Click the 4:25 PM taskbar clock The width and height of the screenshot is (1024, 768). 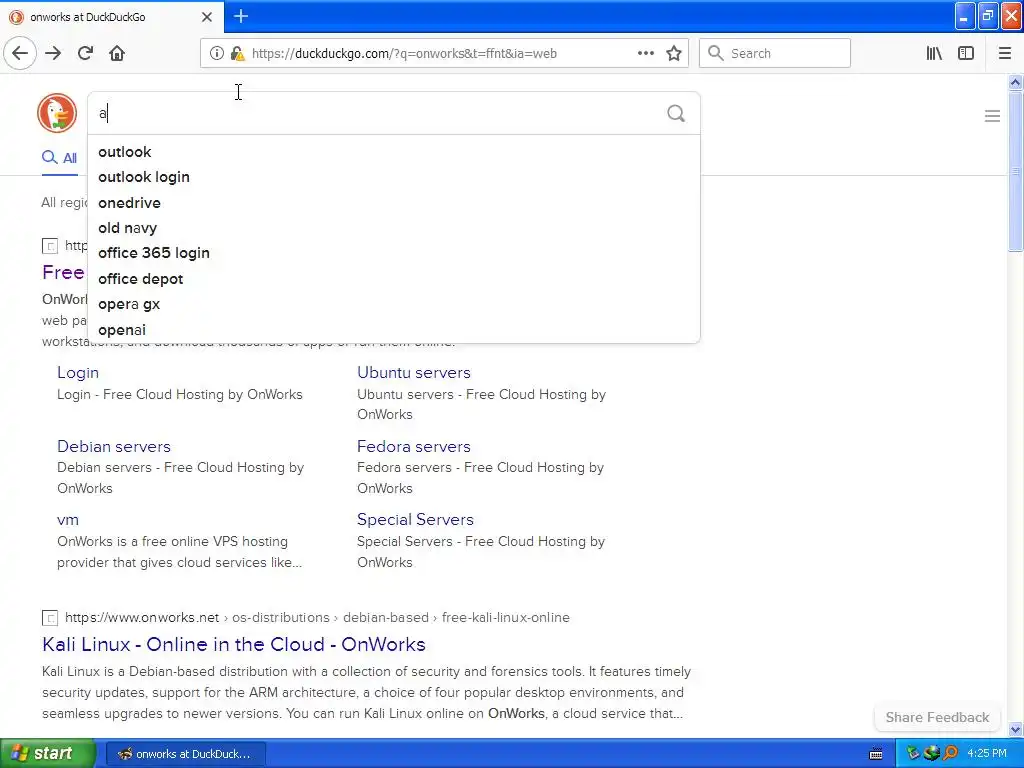coord(987,754)
